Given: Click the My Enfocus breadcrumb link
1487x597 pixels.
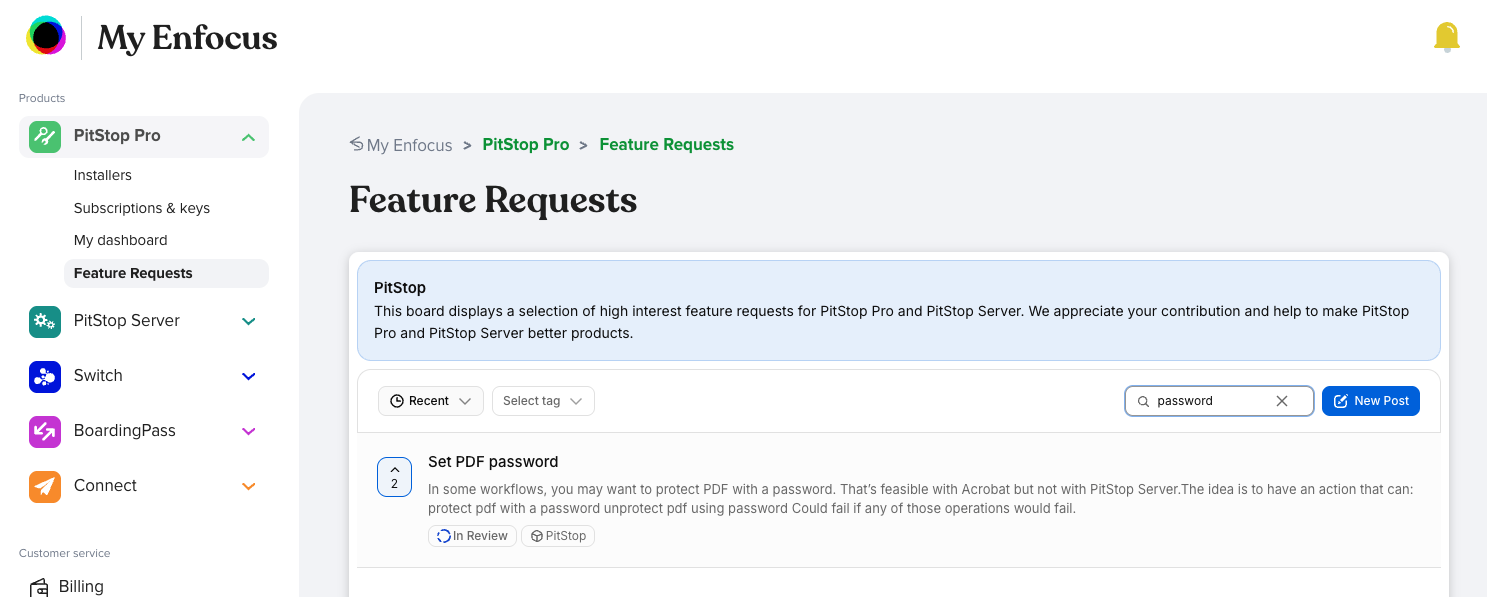Looking at the screenshot, I should pyautogui.click(x=409, y=145).
